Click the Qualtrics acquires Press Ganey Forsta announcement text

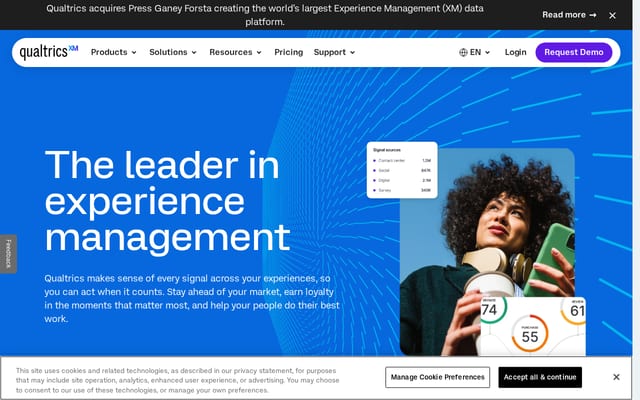(265, 15)
